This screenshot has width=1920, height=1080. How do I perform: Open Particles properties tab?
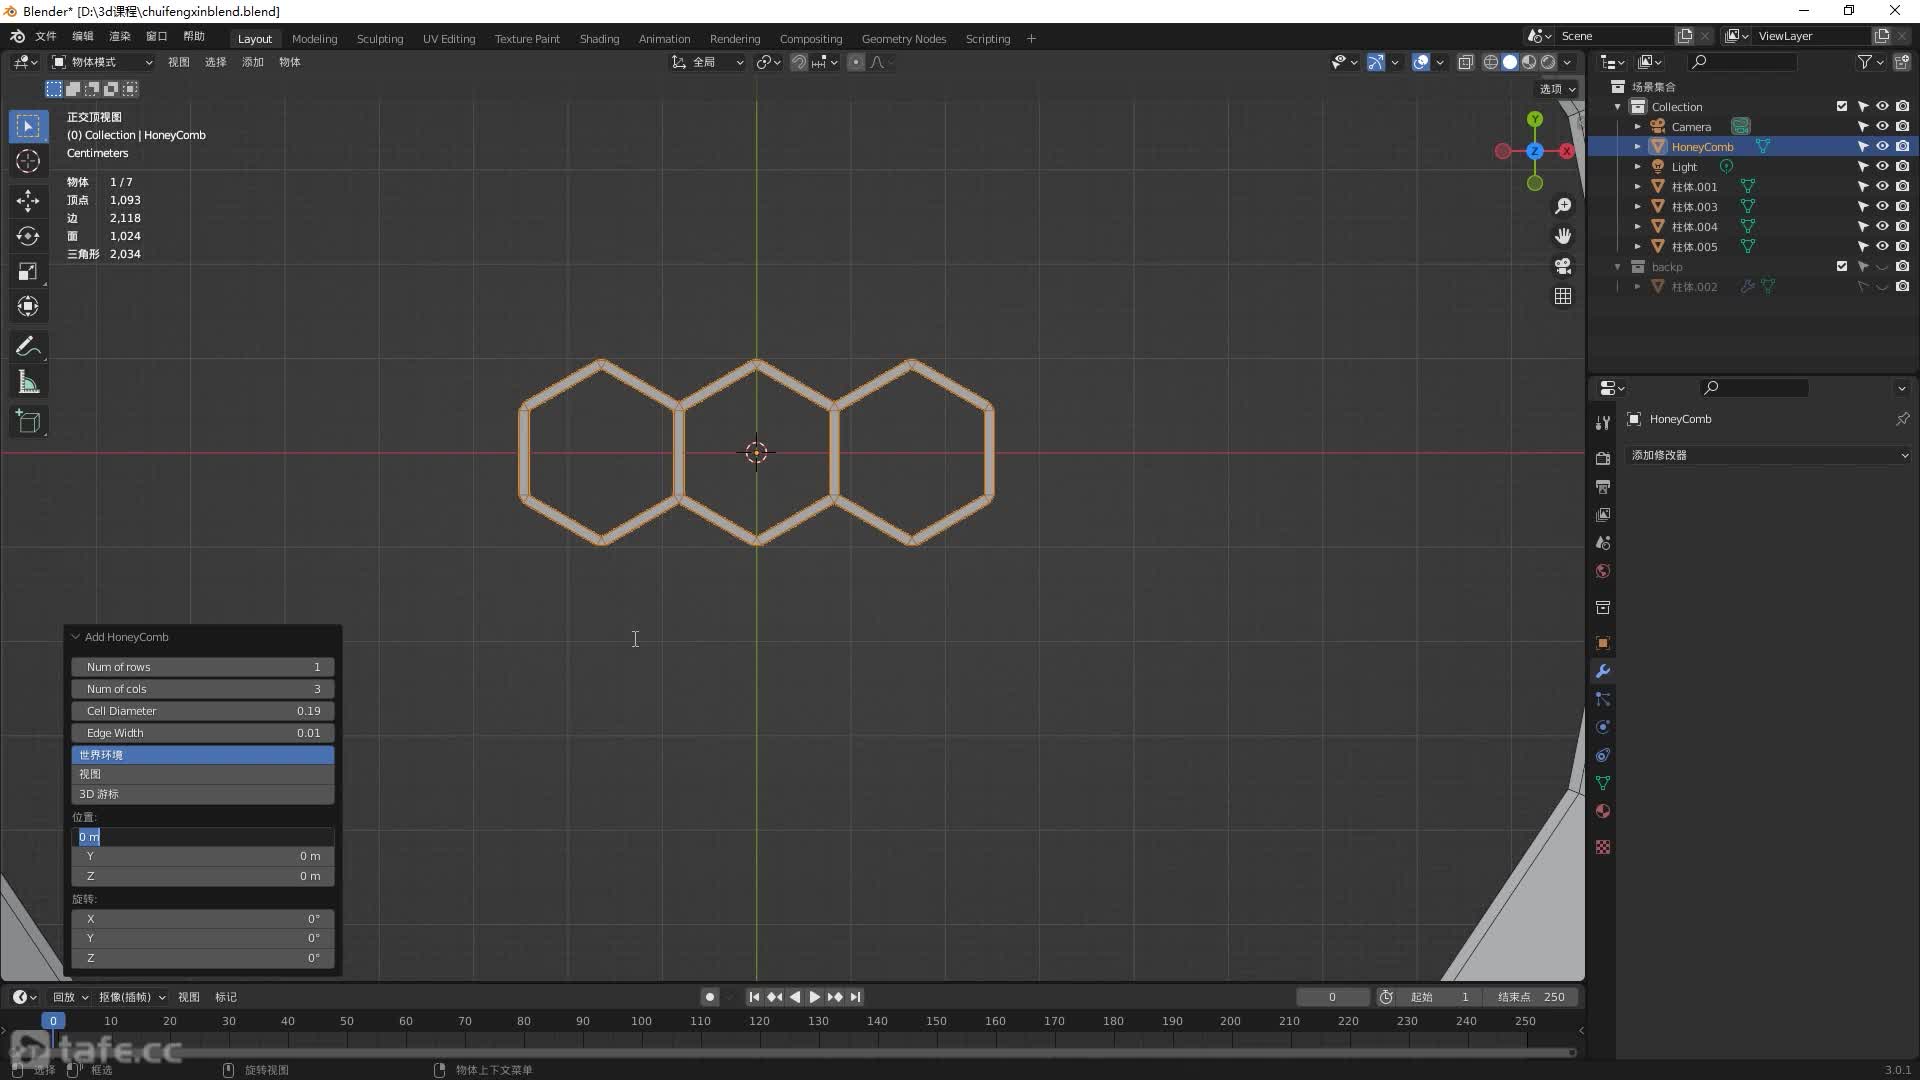(1603, 699)
